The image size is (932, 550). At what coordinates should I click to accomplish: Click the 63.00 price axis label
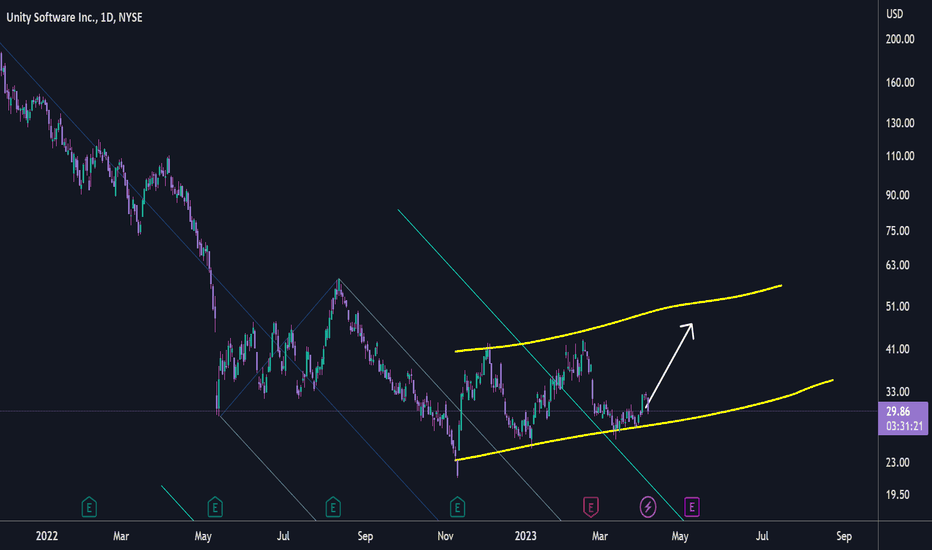click(898, 265)
